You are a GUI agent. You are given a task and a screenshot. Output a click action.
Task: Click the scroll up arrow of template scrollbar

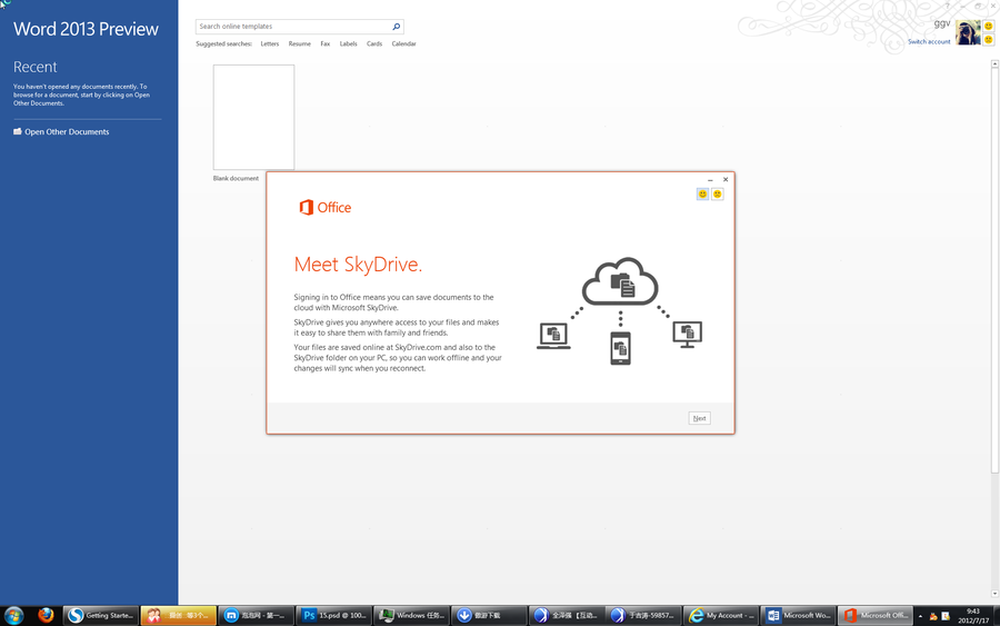(x=994, y=64)
